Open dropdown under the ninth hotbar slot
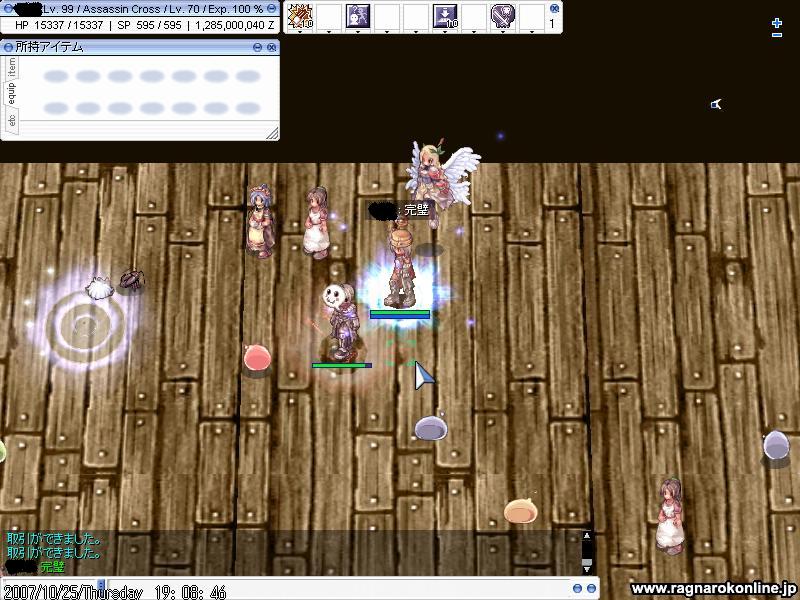 pos(532,32)
